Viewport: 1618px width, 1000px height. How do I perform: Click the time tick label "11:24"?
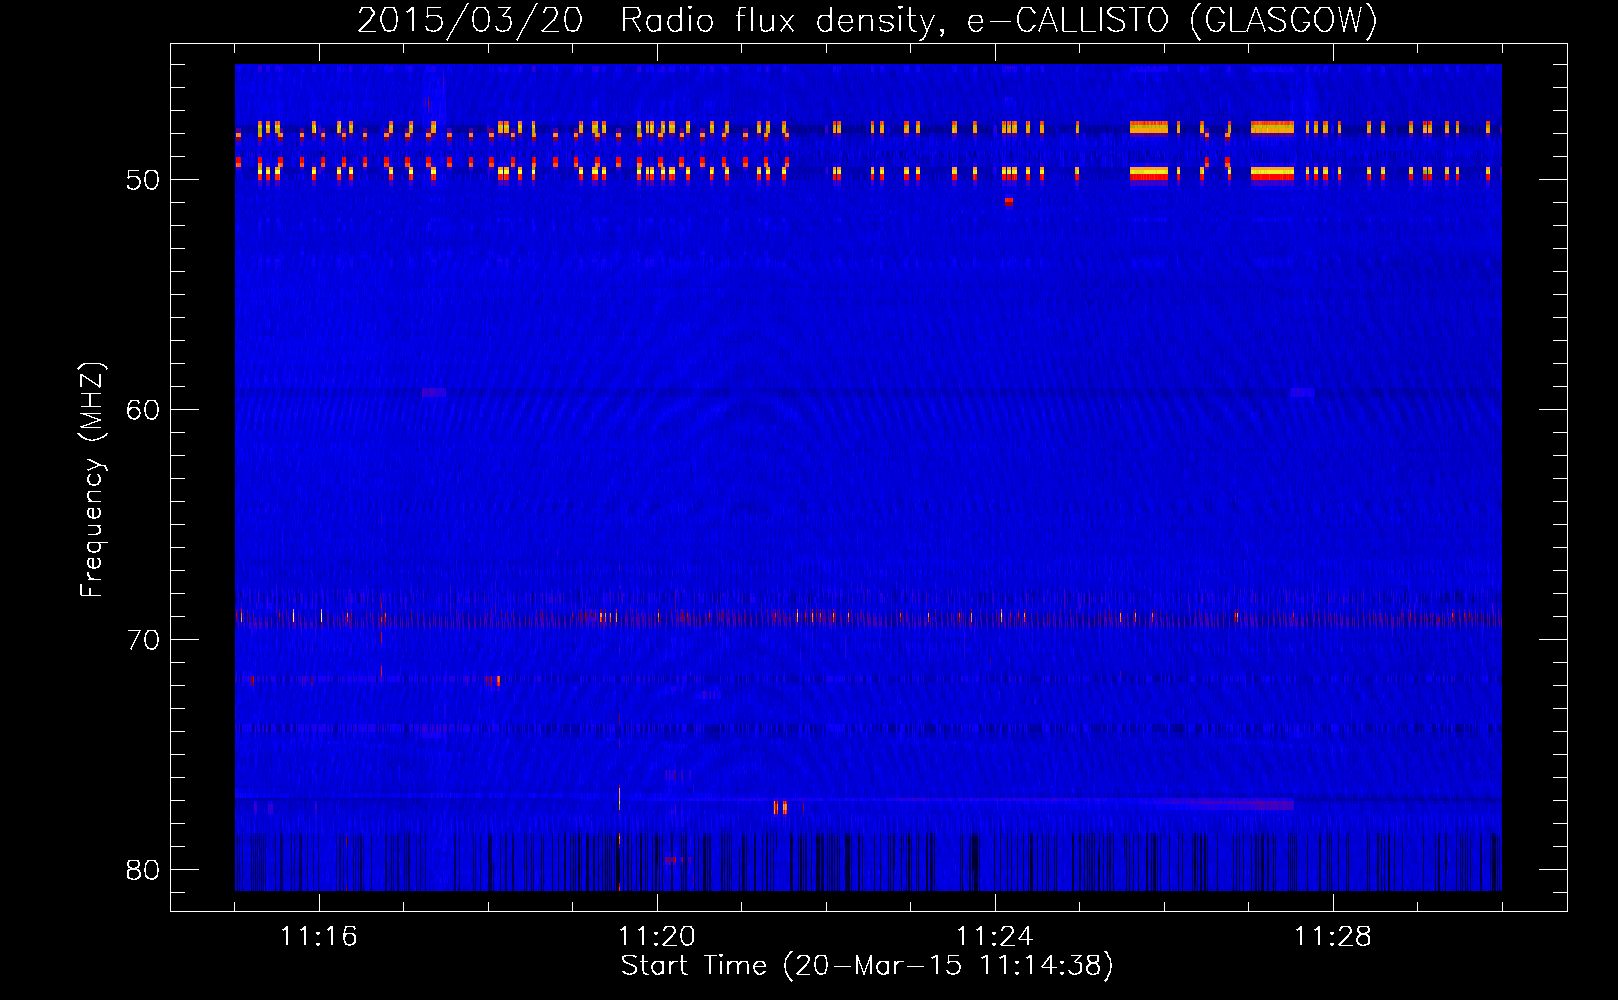click(x=995, y=936)
